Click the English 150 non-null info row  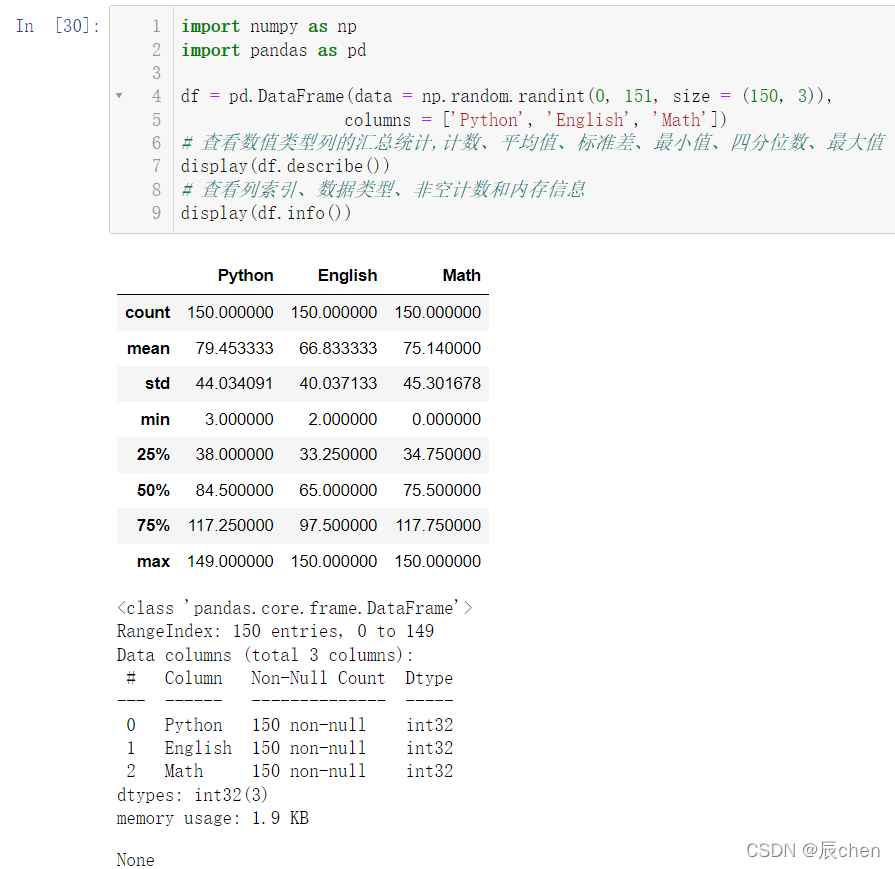[x=290, y=748]
